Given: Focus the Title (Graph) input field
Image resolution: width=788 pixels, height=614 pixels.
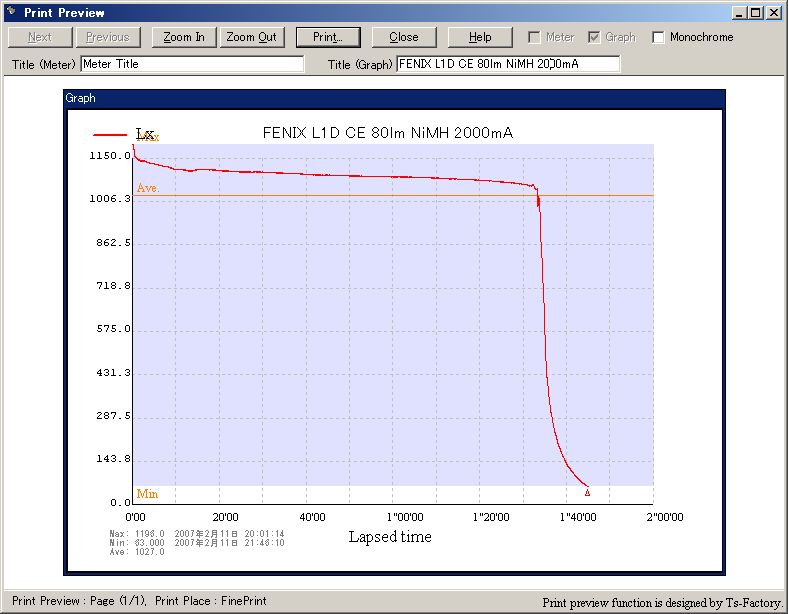Looking at the screenshot, I should point(508,64).
